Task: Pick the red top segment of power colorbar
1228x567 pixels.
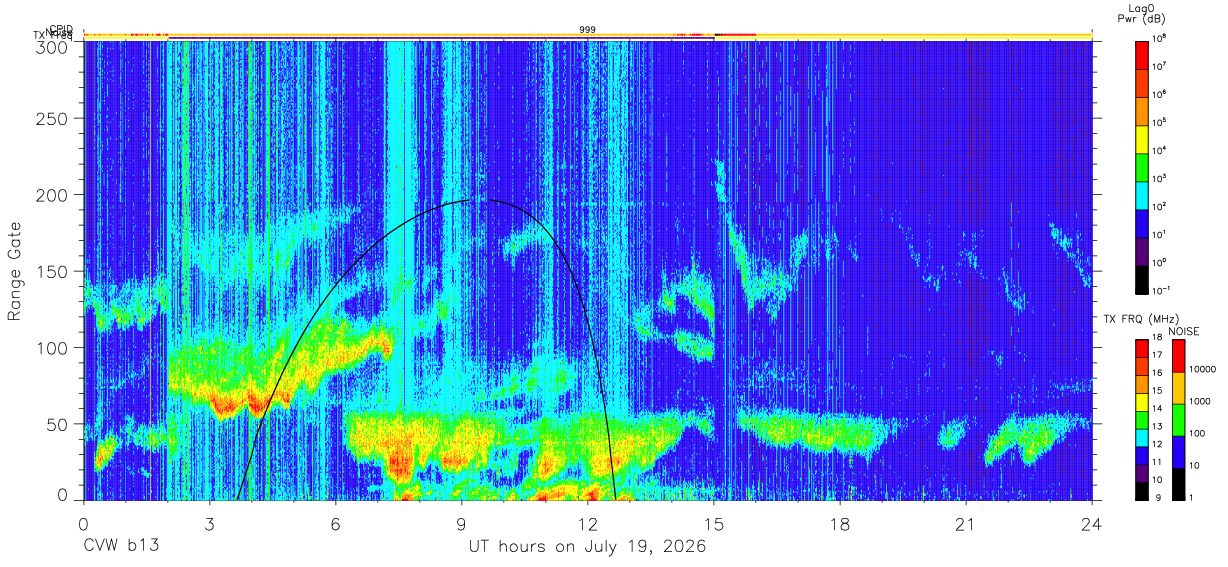Action: [x=1143, y=53]
